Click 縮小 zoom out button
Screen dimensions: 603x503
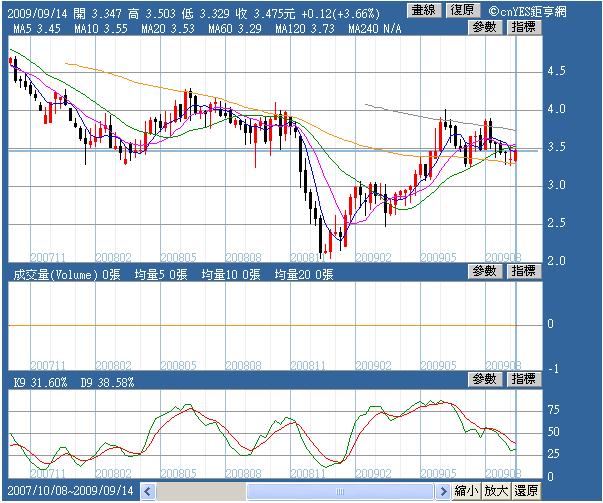click(466, 491)
